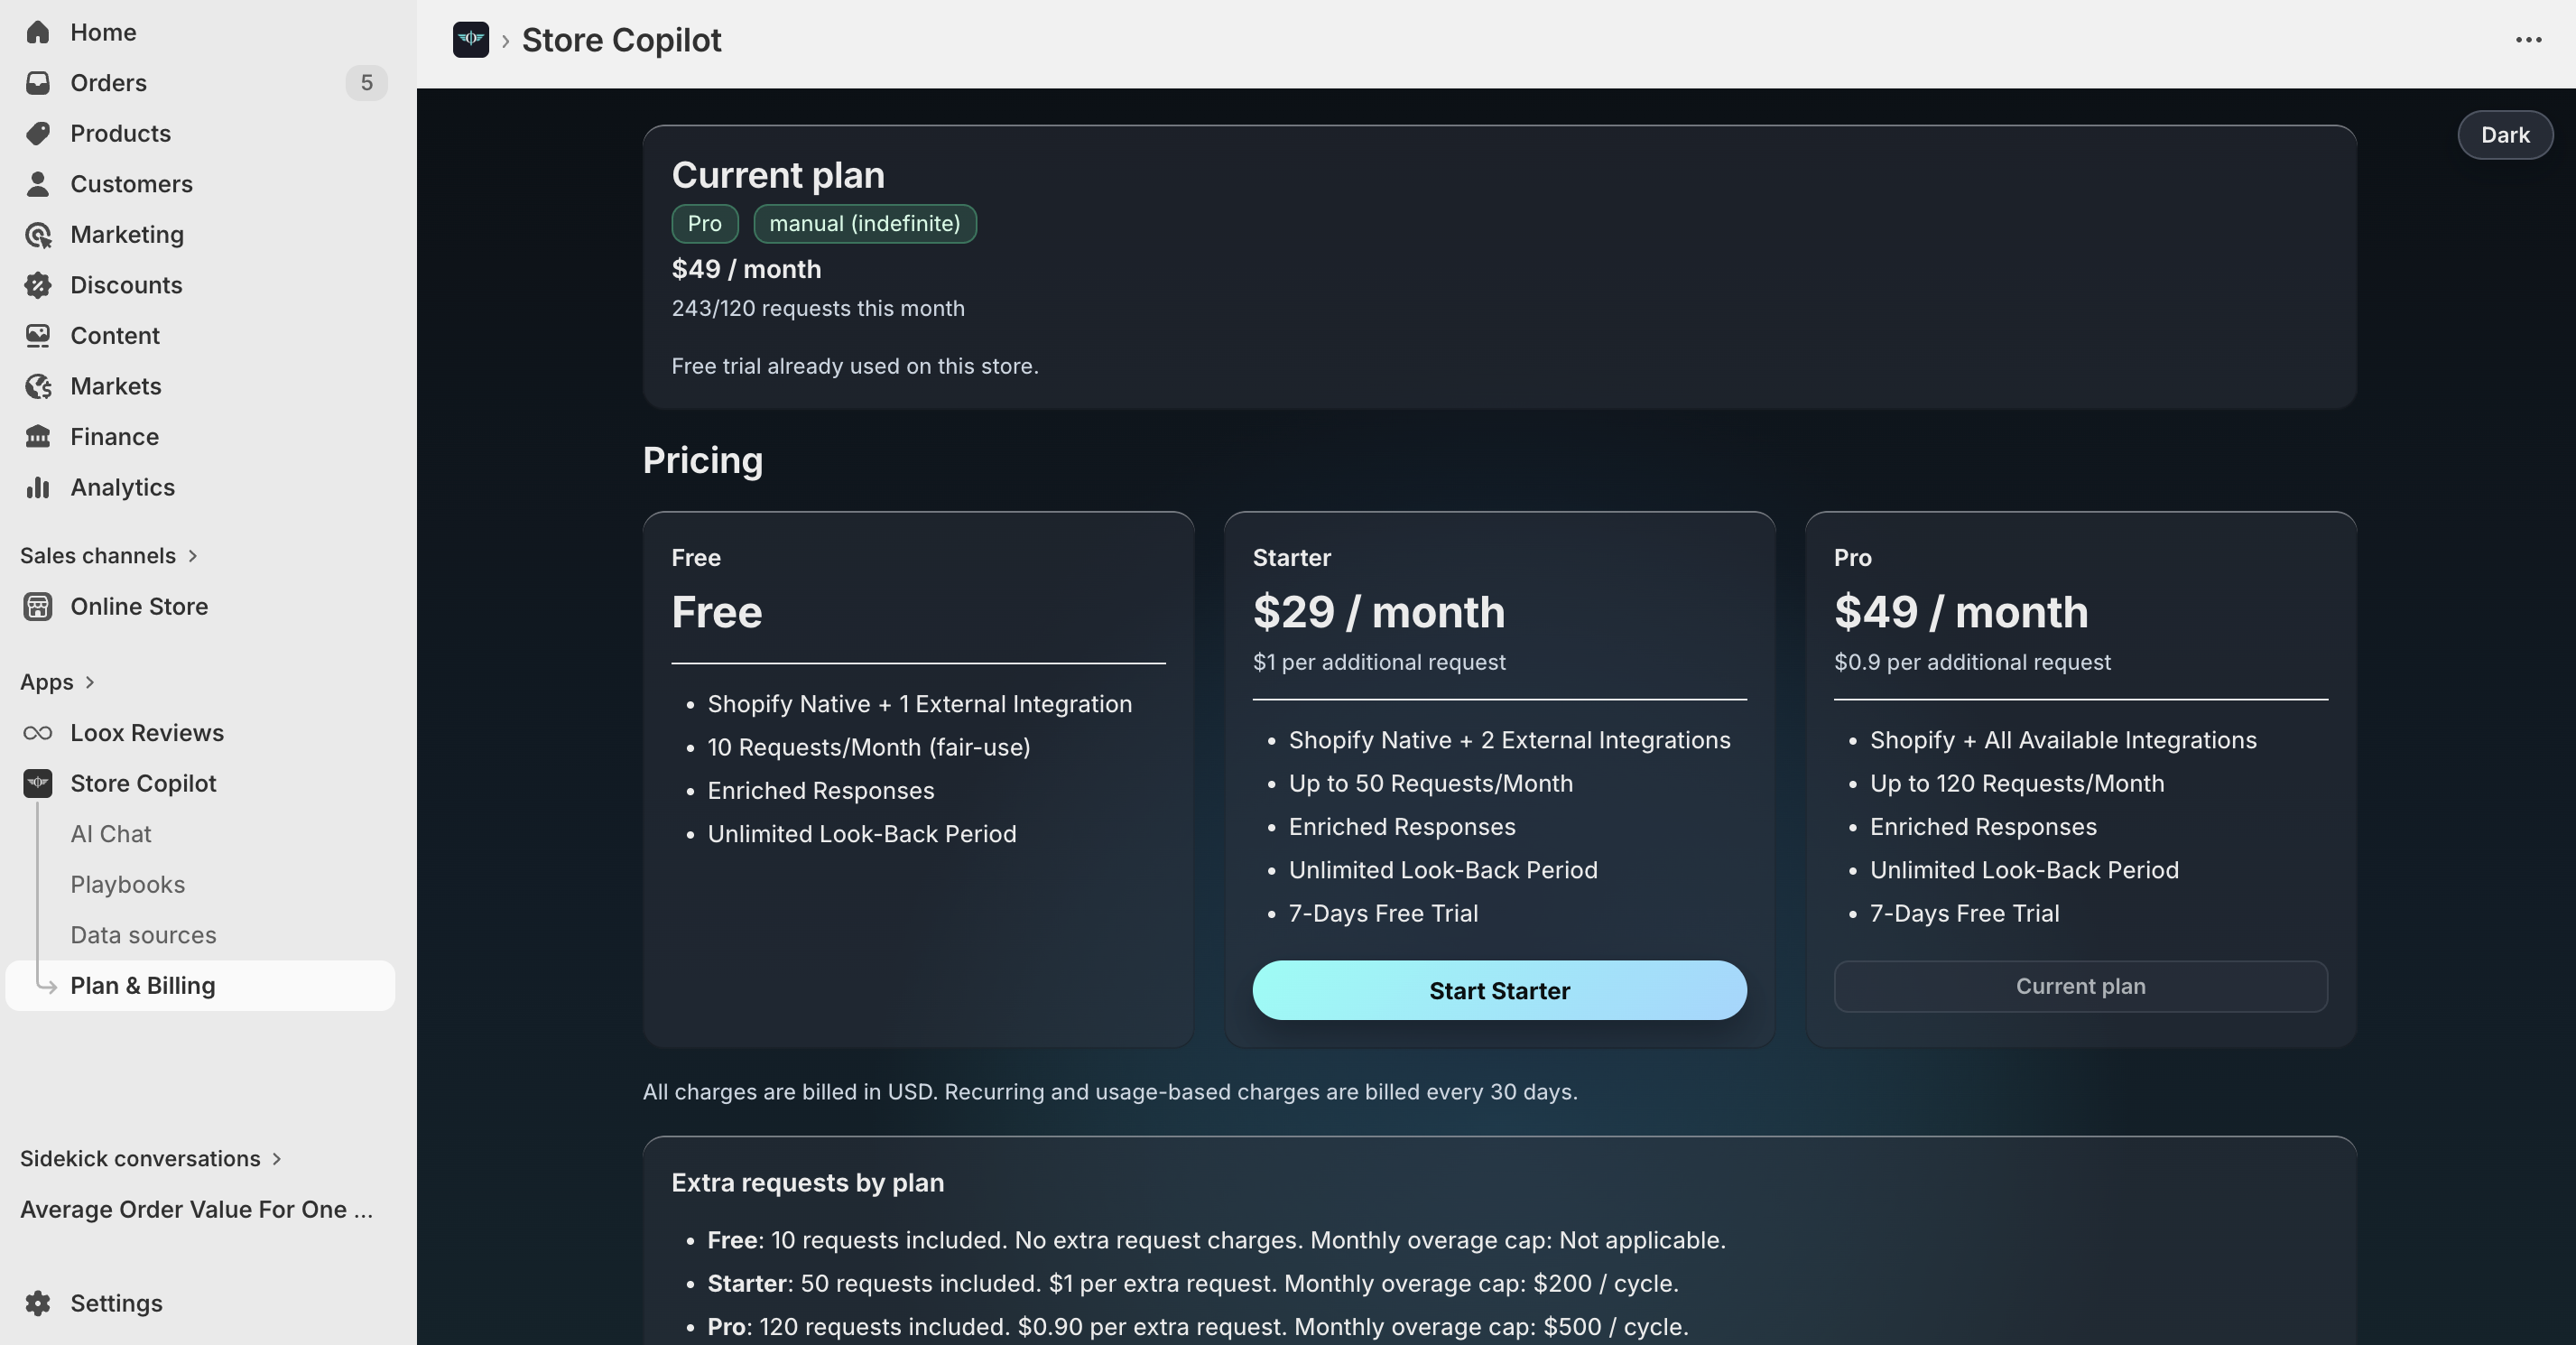Click the Home icon in sidebar
The height and width of the screenshot is (1345, 2576).
(x=38, y=32)
